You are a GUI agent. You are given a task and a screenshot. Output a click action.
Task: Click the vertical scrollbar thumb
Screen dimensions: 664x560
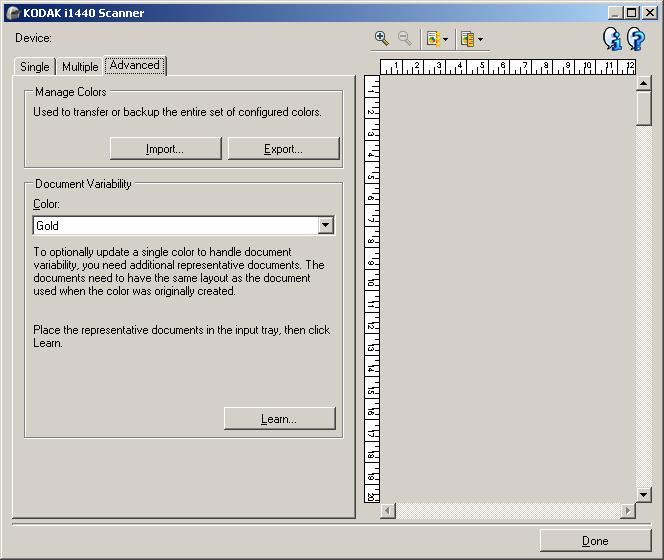pos(643,108)
